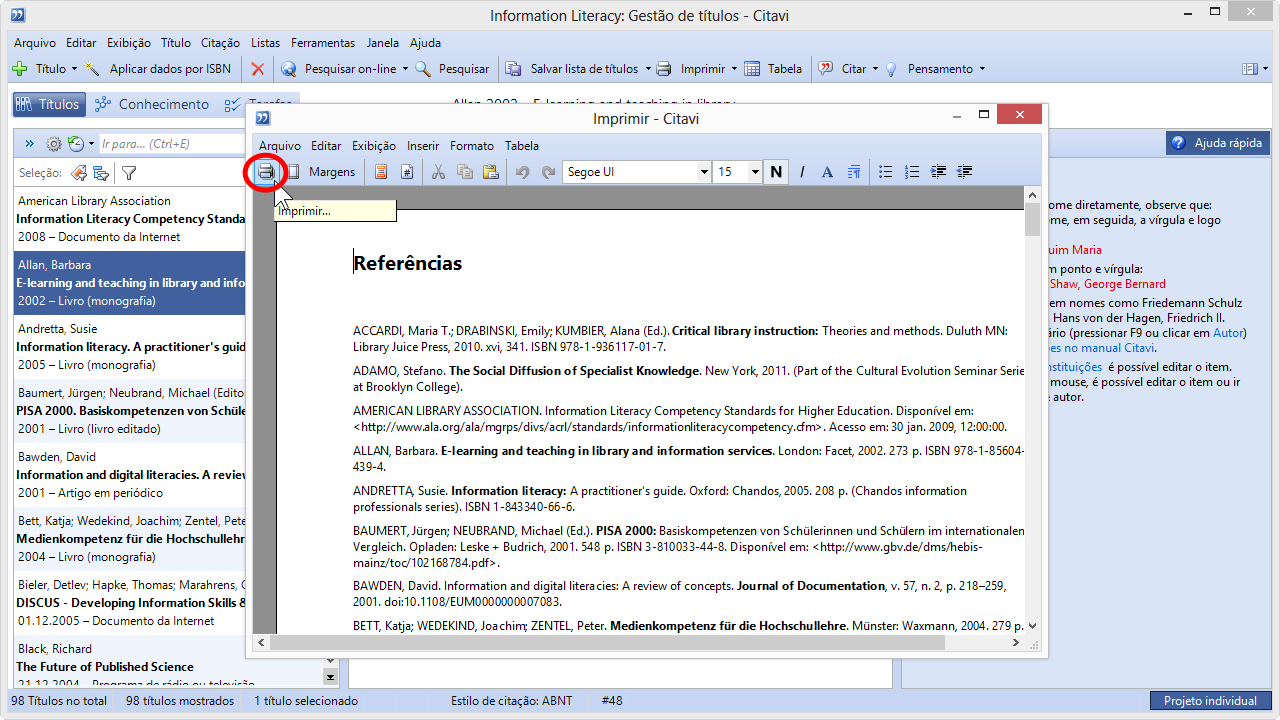Image resolution: width=1280 pixels, height=720 pixels.
Task: Expand the Imprimir dropdown arrow in main toolbar
Action: tap(734, 69)
